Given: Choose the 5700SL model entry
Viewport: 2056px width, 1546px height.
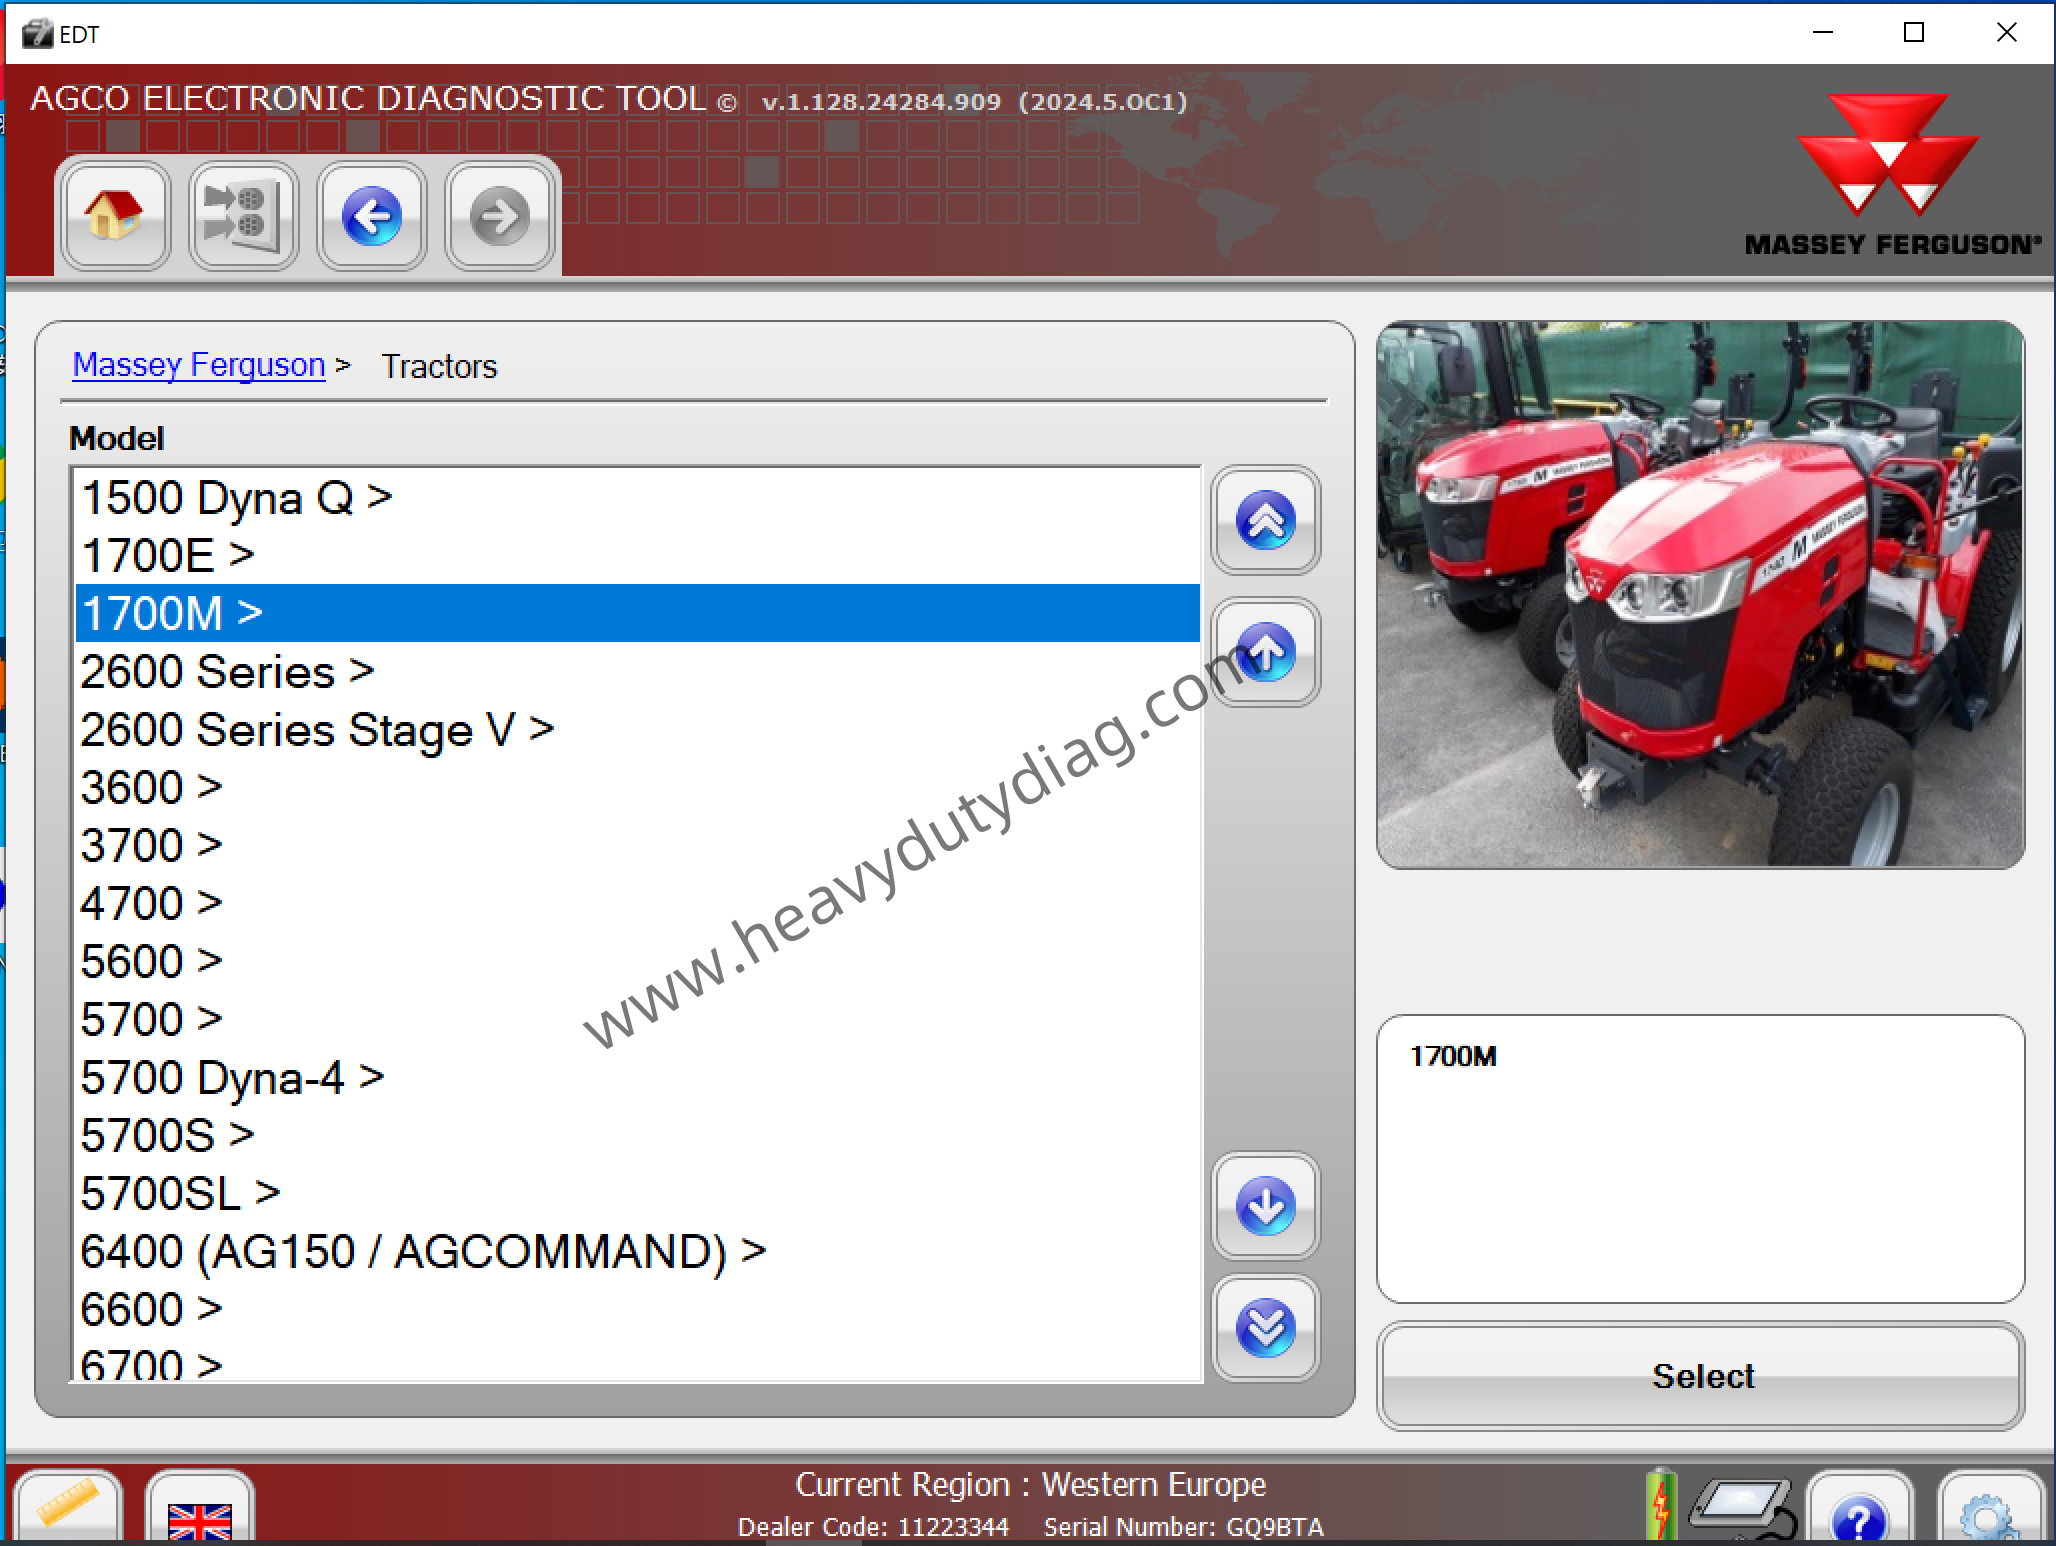Looking at the screenshot, I should (x=638, y=1193).
